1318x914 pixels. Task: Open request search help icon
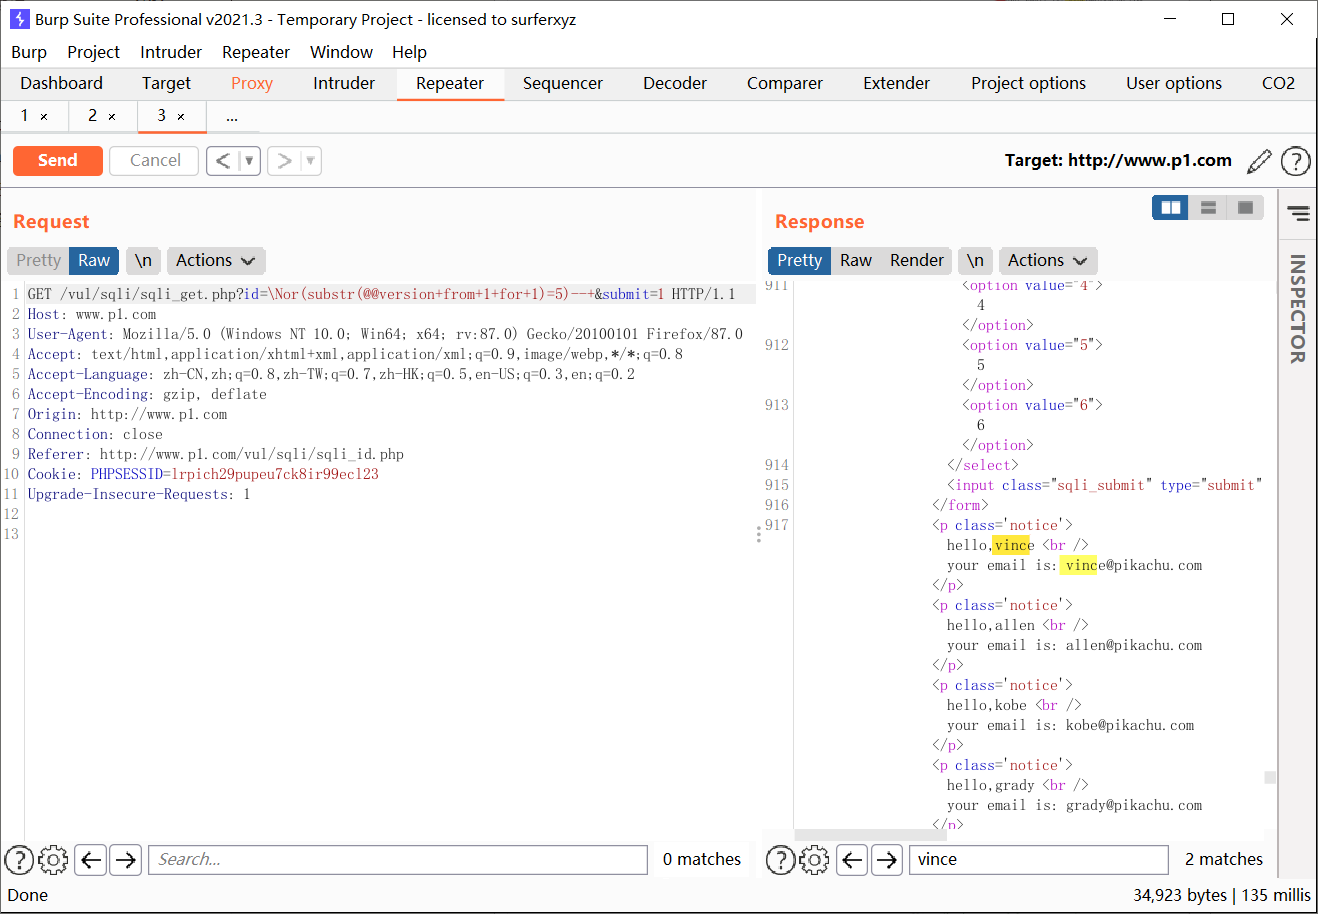(20, 860)
